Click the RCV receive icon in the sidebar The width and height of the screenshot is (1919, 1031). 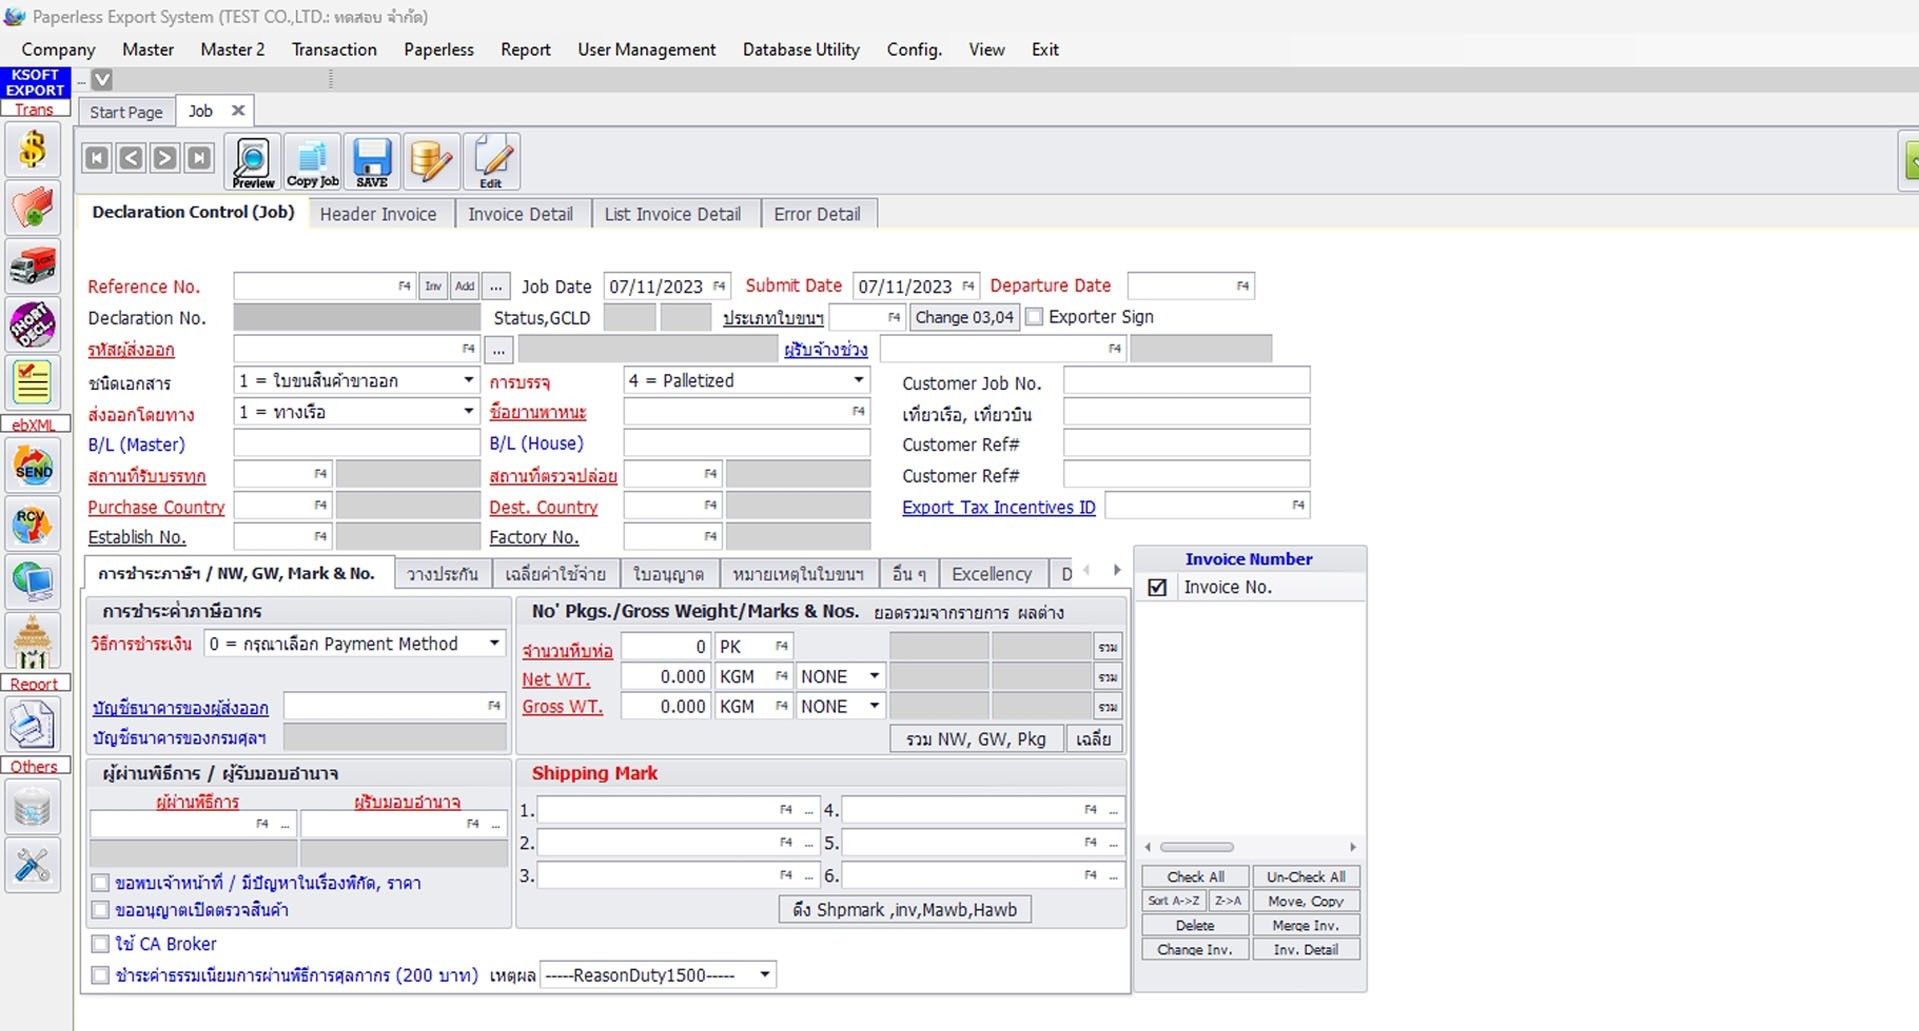pos(33,523)
